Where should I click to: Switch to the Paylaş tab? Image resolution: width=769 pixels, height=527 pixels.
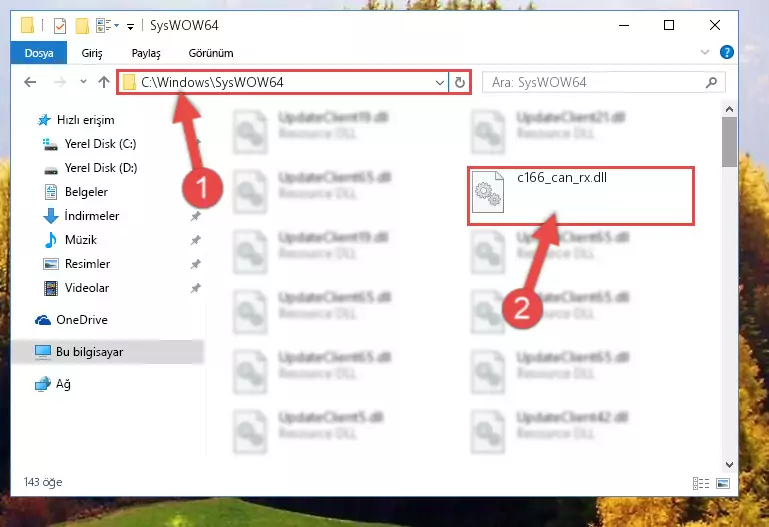(x=146, y=53)
